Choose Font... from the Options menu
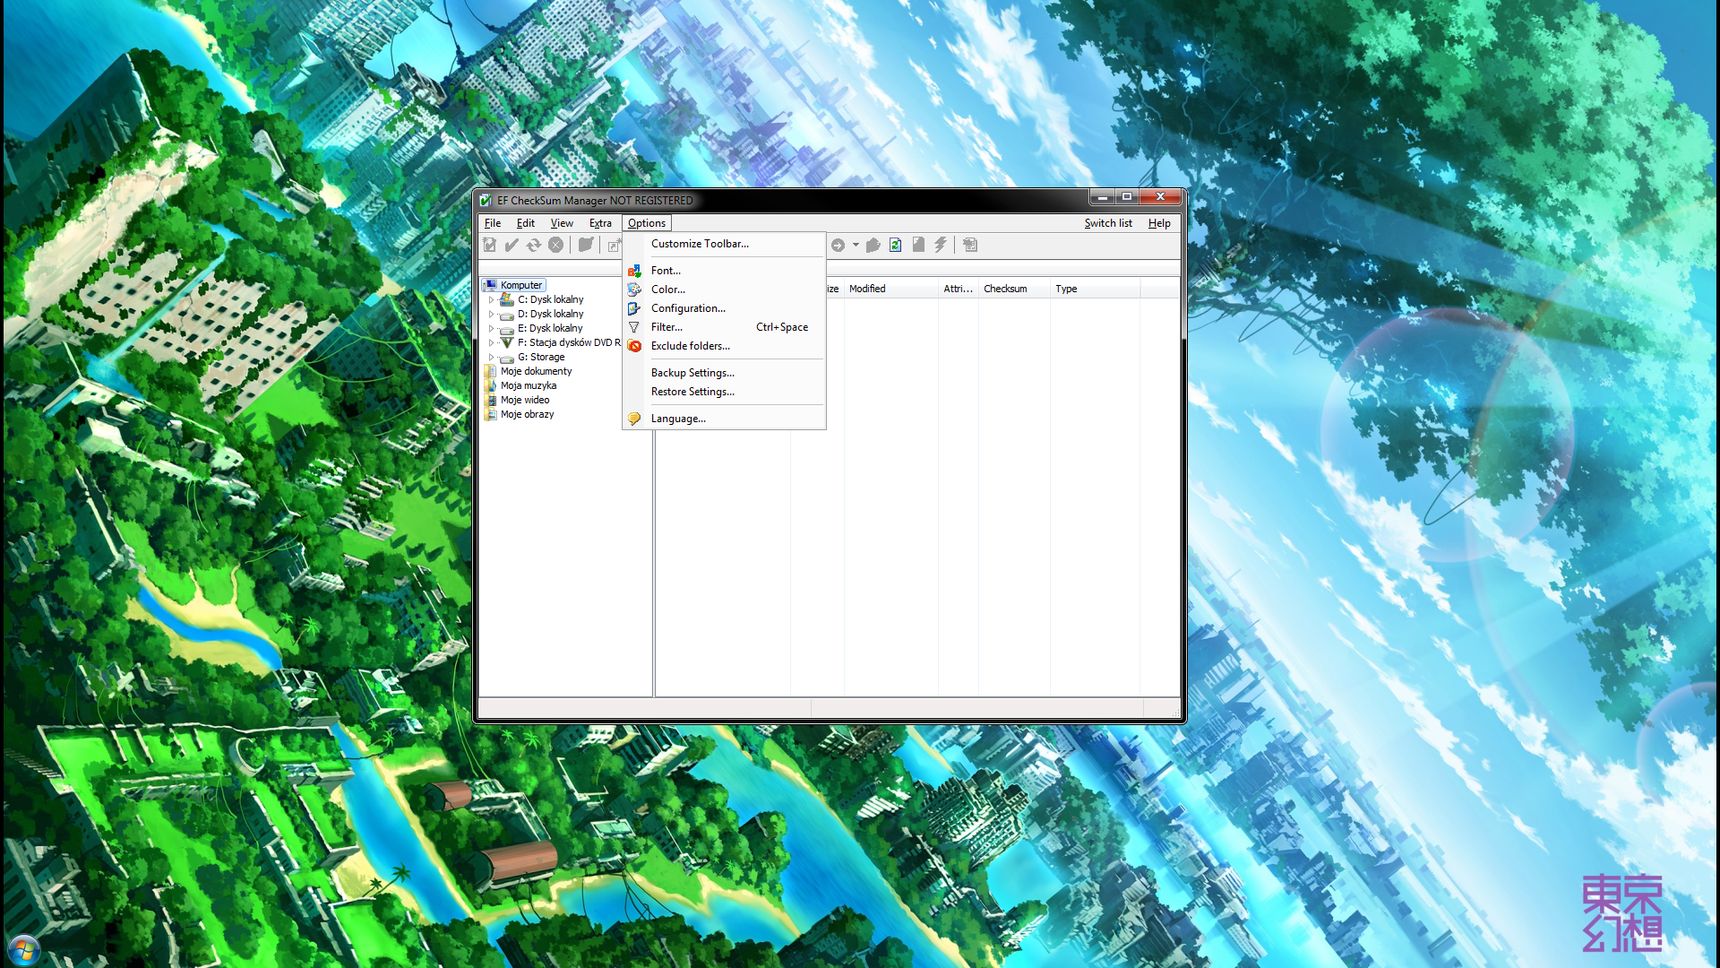1720x968 pixels. [724, 271]
